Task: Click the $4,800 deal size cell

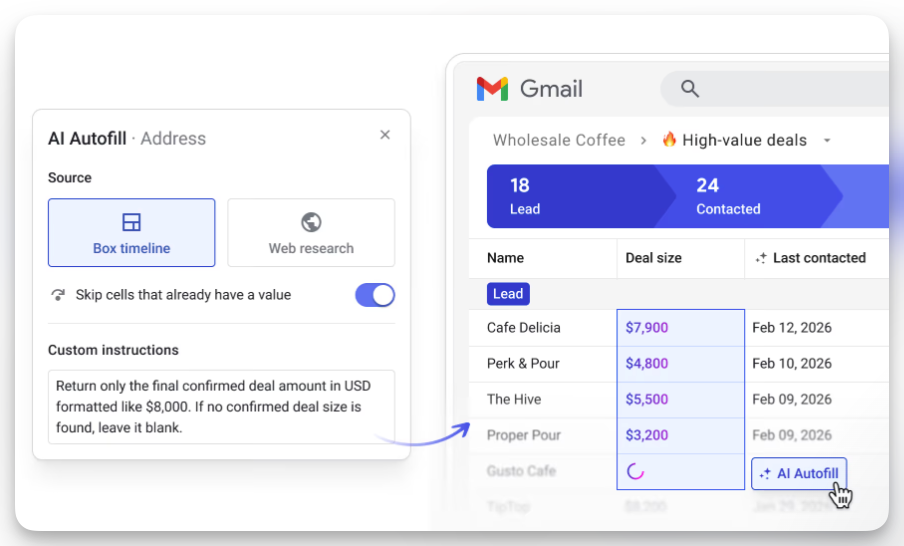Action: coord(647,364)
